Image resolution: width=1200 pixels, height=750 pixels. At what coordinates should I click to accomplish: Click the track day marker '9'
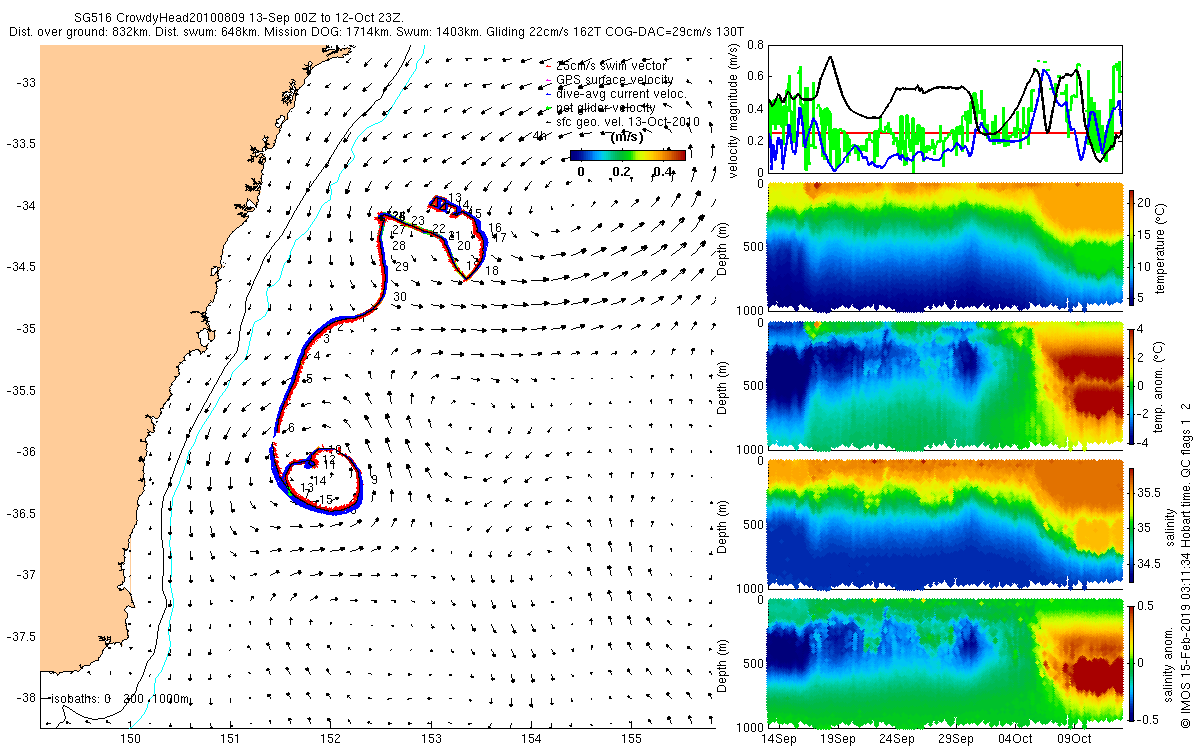(x=374, y=481)
